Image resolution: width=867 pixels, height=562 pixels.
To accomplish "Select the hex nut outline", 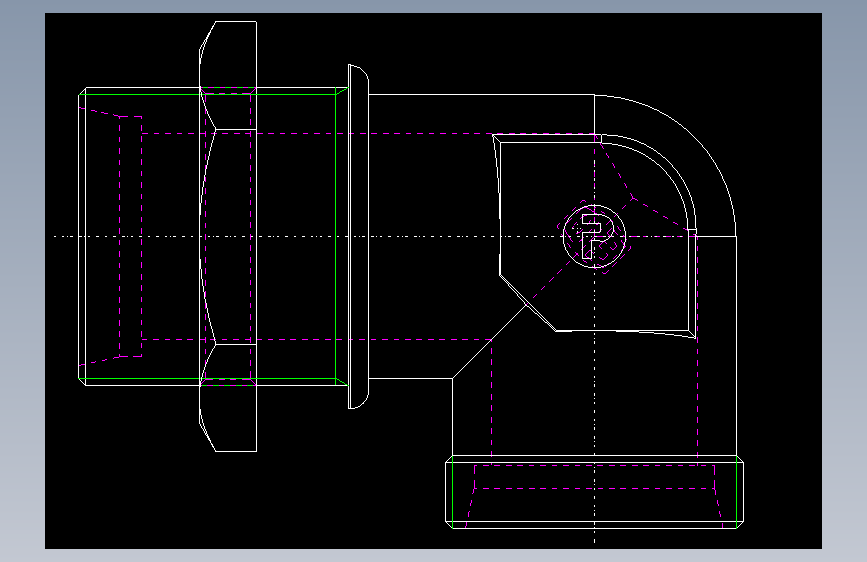I will coord(228,236).
